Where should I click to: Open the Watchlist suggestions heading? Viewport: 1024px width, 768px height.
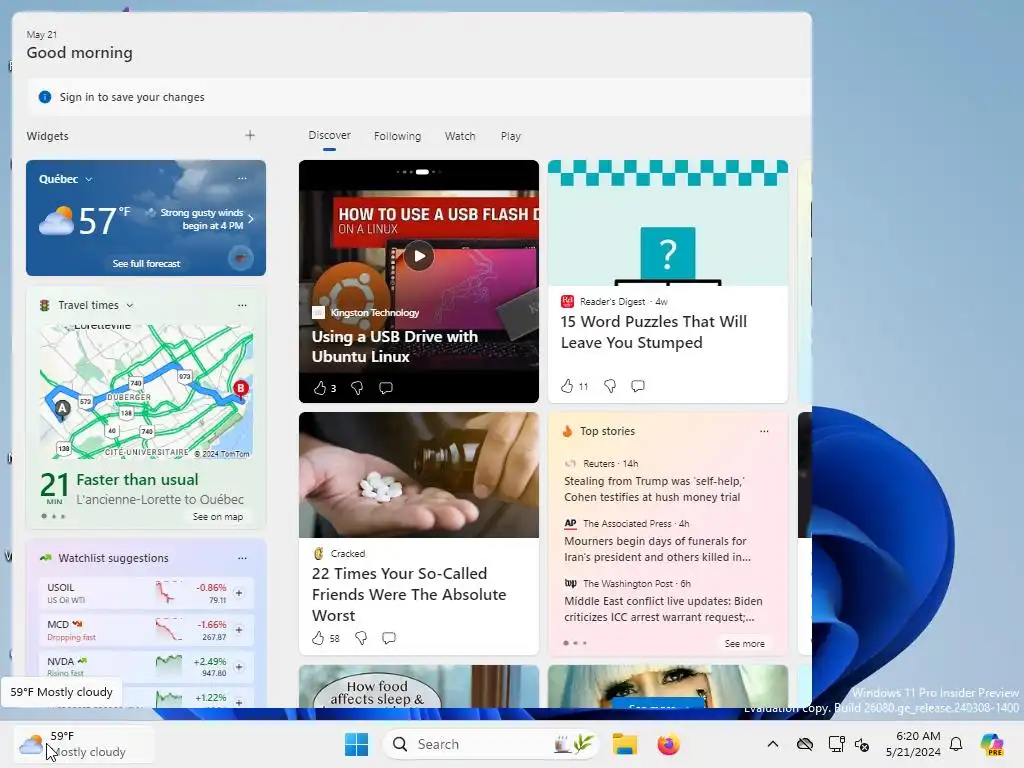click(114, 558)
